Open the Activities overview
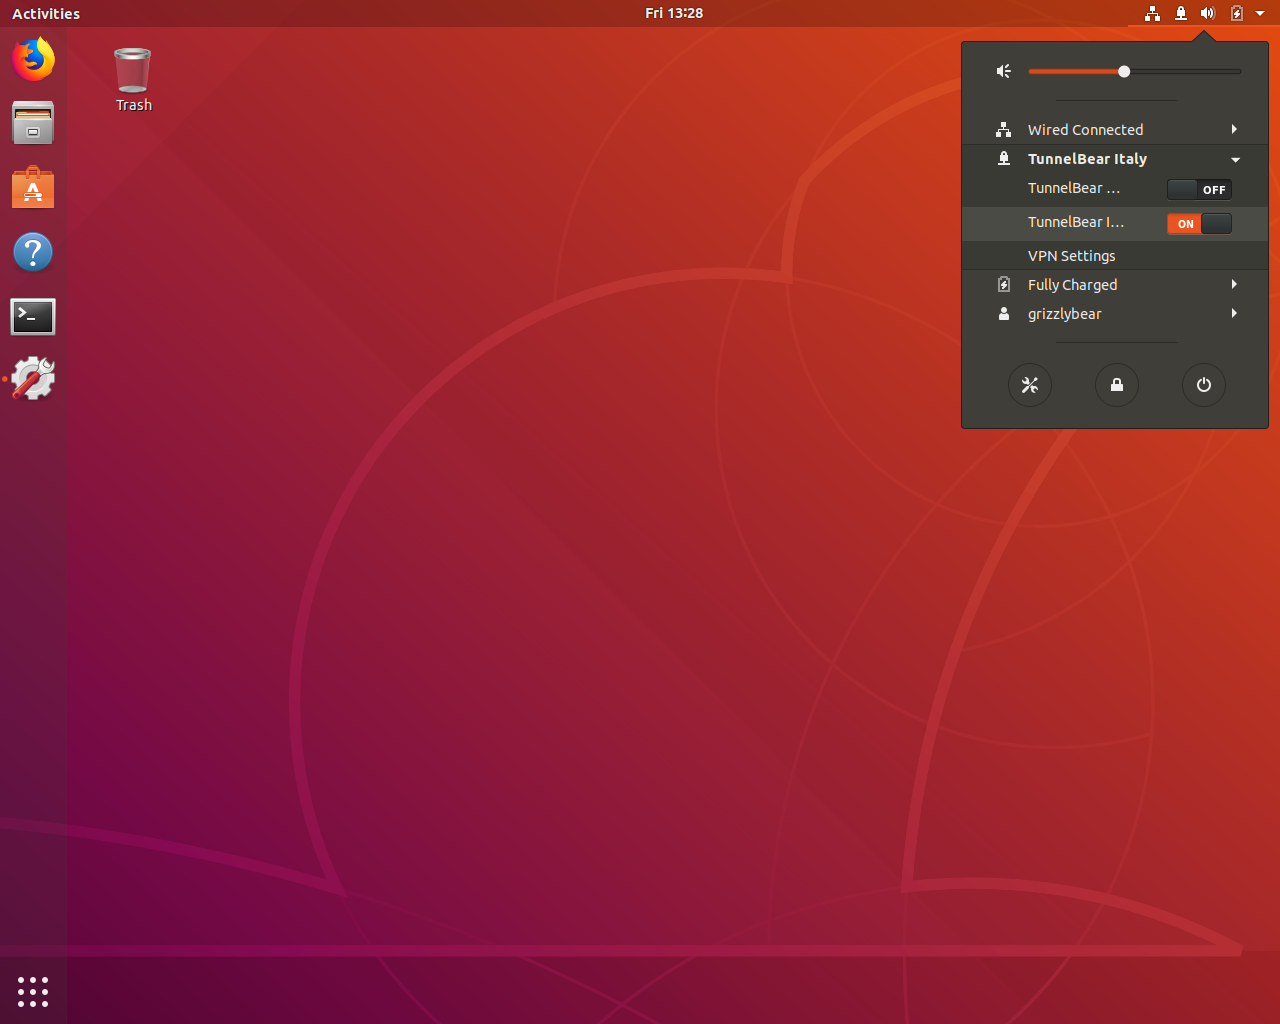Screen dimensions: 1280x1024 pos(46,13)
